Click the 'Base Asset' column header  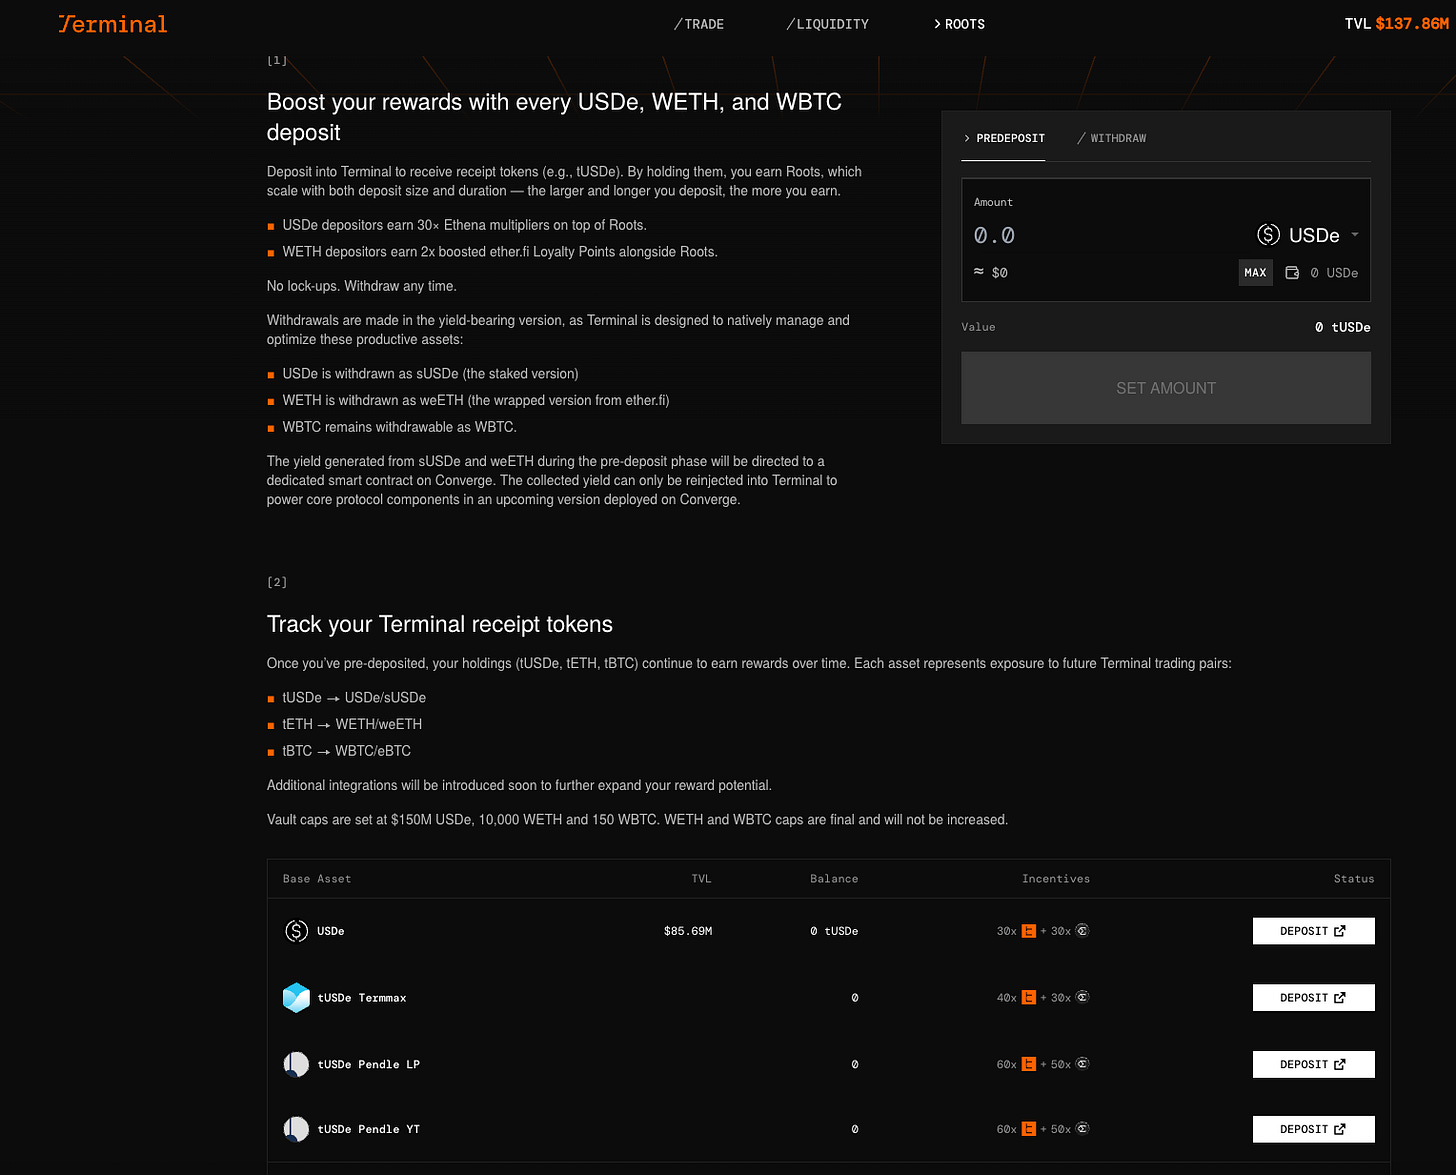pos(317,879)
